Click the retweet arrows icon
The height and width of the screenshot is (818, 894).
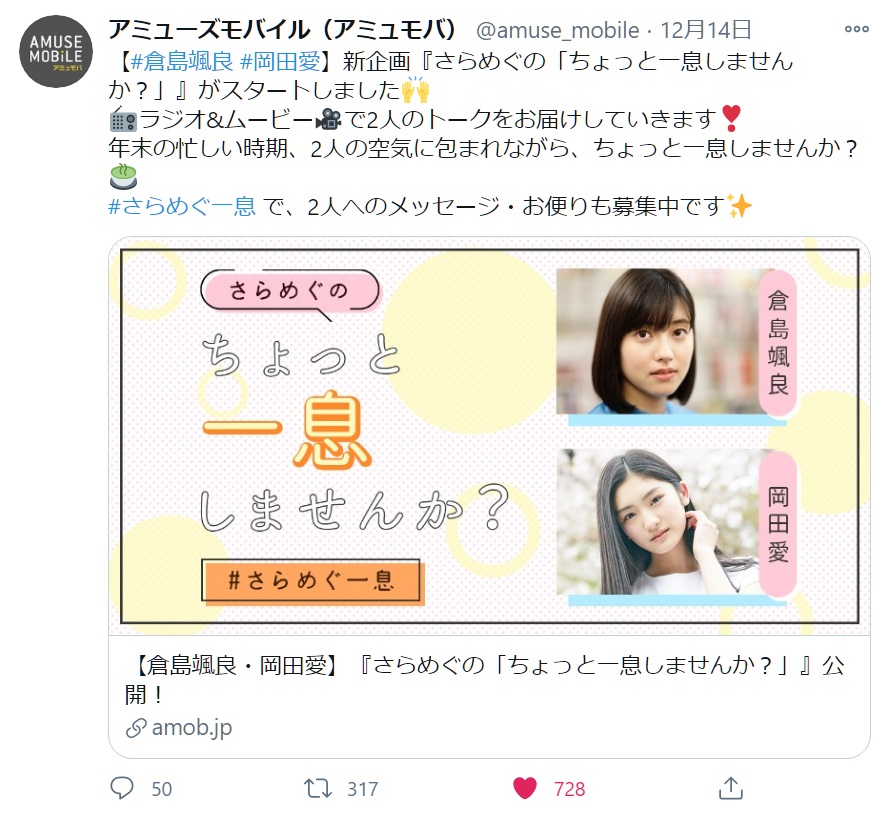click(x=318, y=788)
